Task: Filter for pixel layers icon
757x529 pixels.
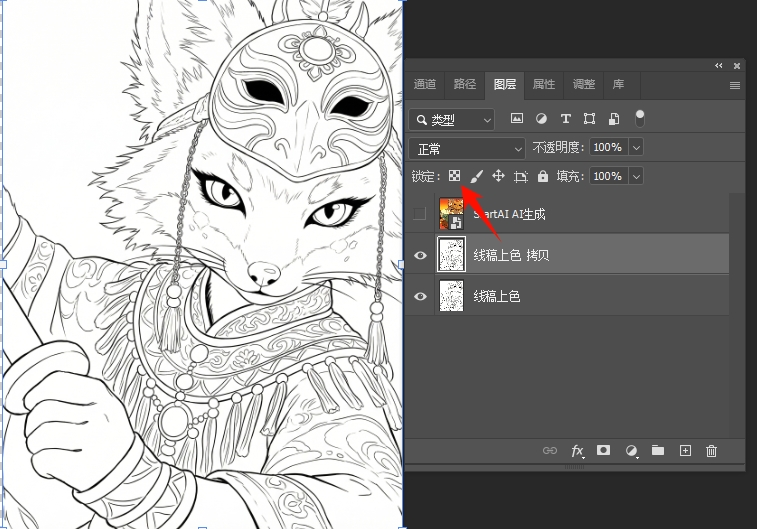Action: point(517,118)
